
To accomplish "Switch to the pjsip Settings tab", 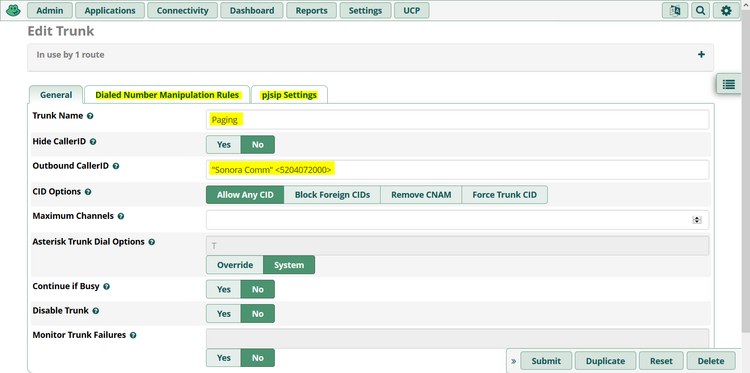I will click(289, 95).
